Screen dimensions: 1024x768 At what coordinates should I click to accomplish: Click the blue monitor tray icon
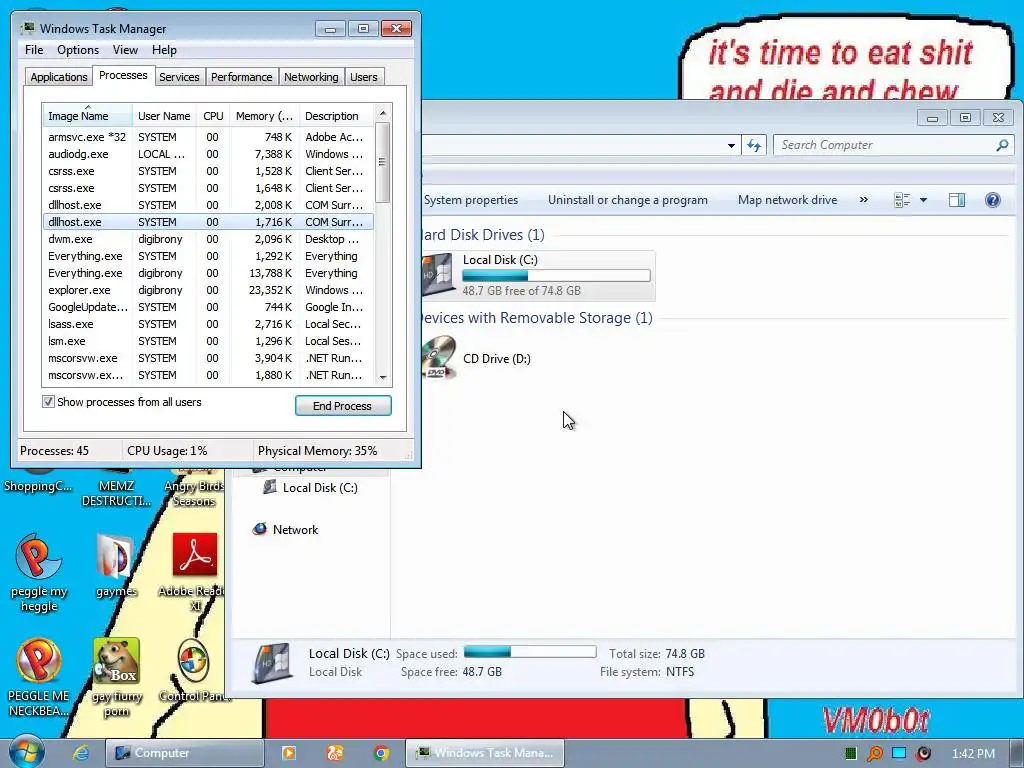[x=899, y=753]
